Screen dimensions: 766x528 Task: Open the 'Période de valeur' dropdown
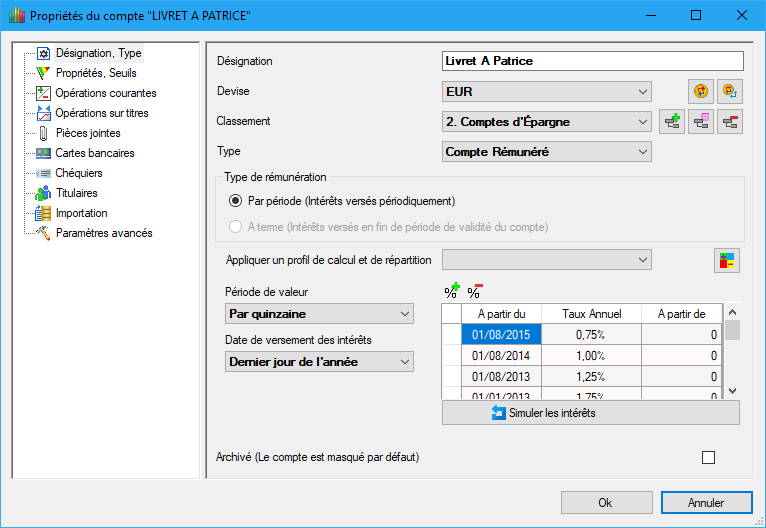[320, 314]
